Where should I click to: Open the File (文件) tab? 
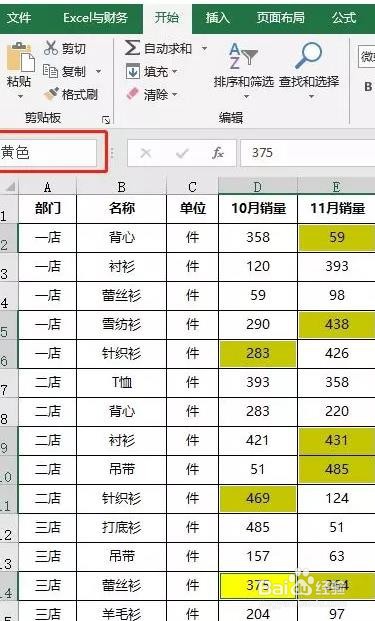point(19,18)
